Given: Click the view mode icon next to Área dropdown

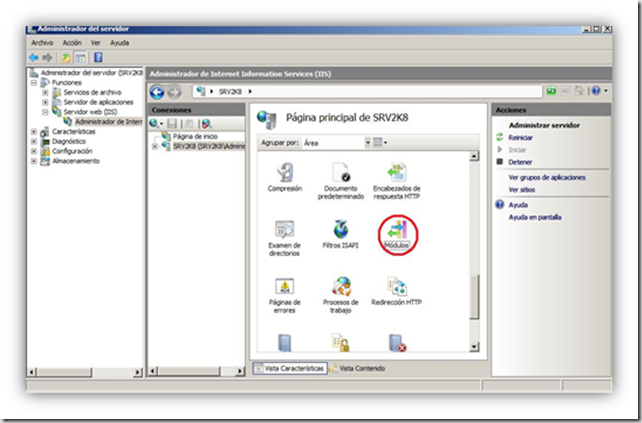Looking at the screenshot, I should pyautogui.click(x=378, y=143).
